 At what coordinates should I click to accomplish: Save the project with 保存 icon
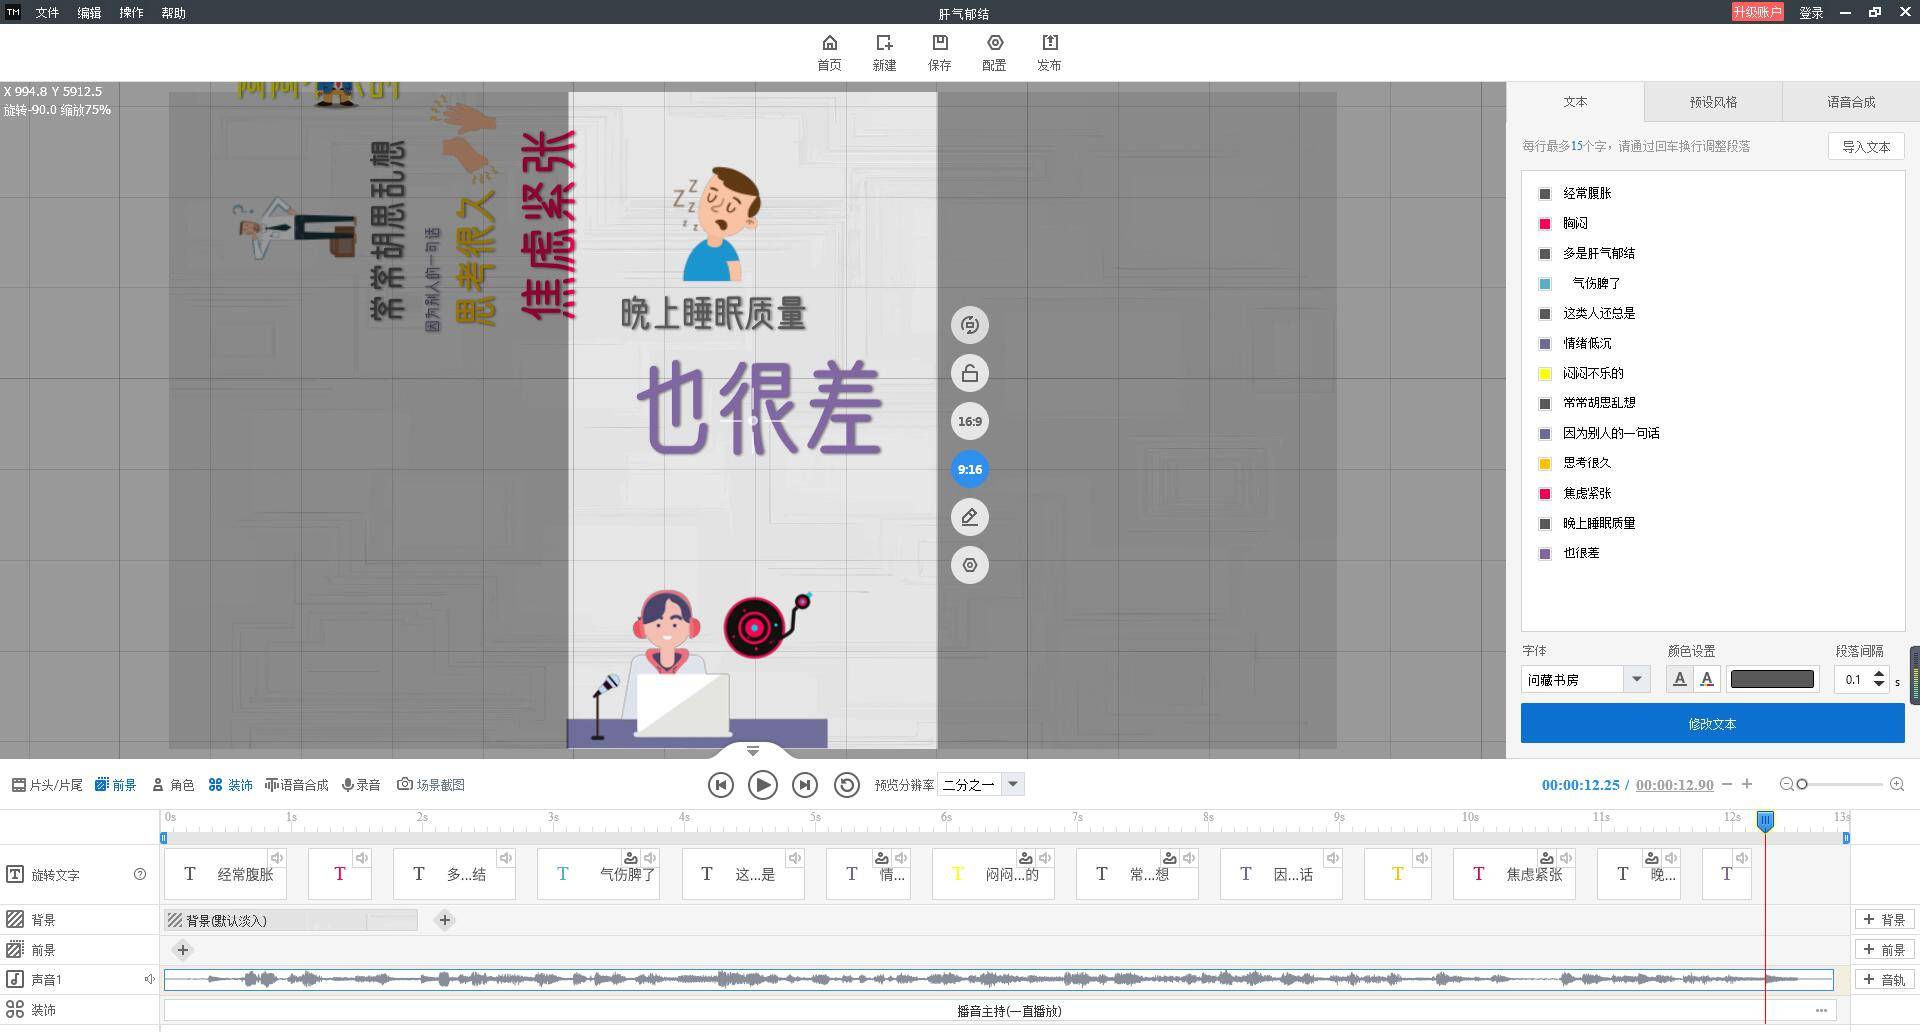point(939,53)
